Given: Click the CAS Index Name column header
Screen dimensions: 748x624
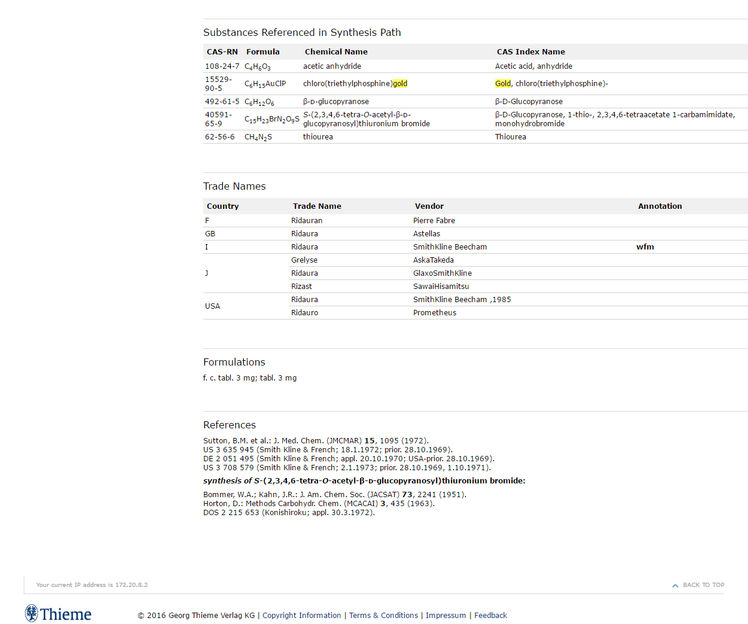Looking at the screenshot, I should pyautogui.click(x=530, y=52).
